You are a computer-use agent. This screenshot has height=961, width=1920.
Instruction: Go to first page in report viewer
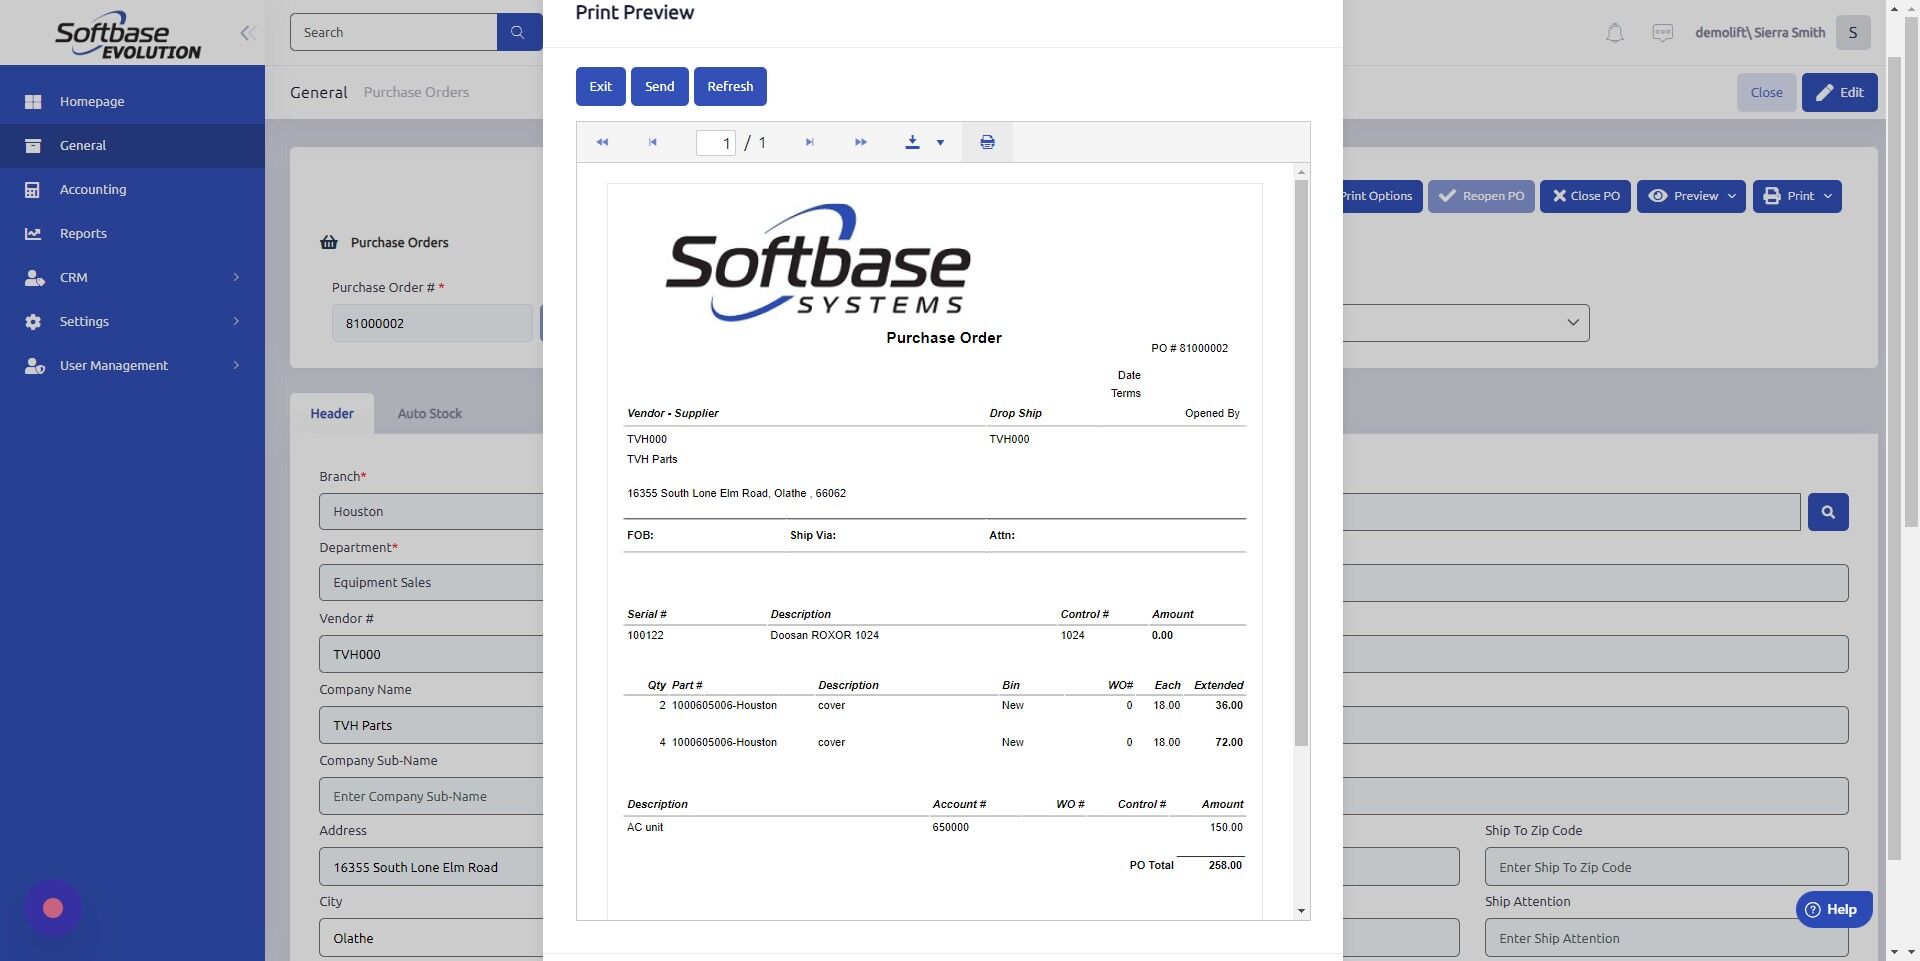[x=602, y=142]
